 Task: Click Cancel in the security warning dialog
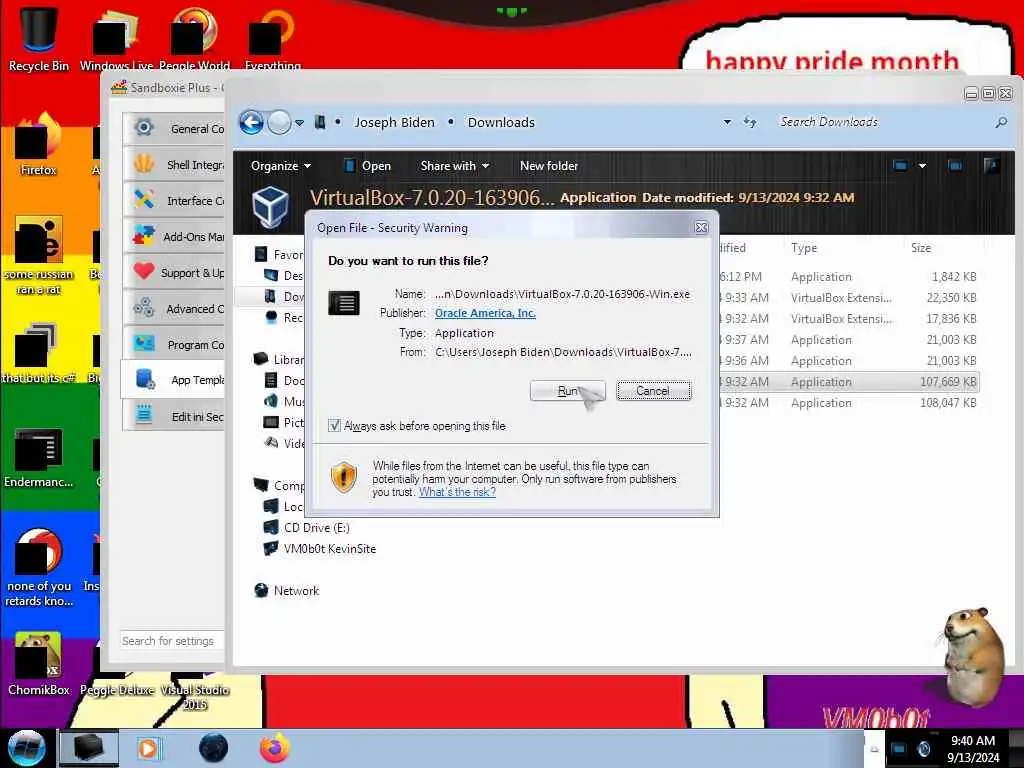tap(653, 391)
